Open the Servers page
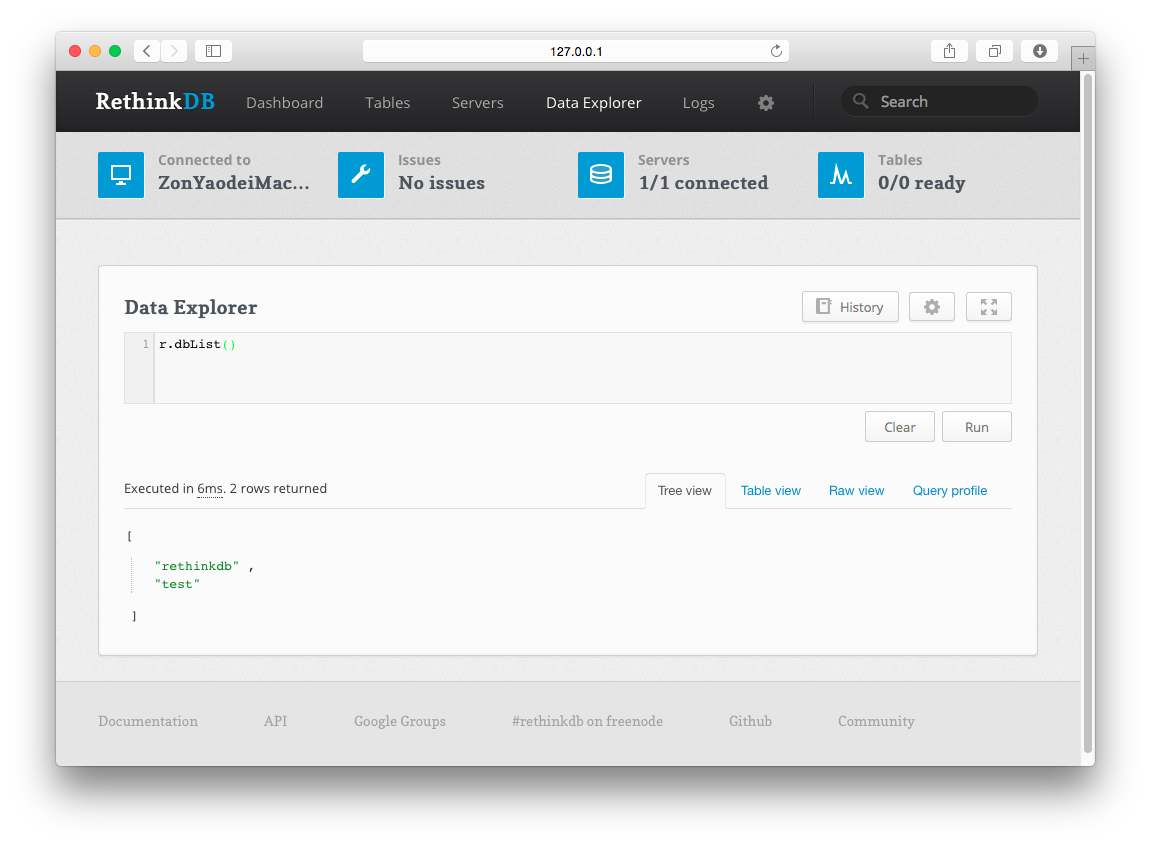Viewport: 1151px width, 846px height. 478,103
